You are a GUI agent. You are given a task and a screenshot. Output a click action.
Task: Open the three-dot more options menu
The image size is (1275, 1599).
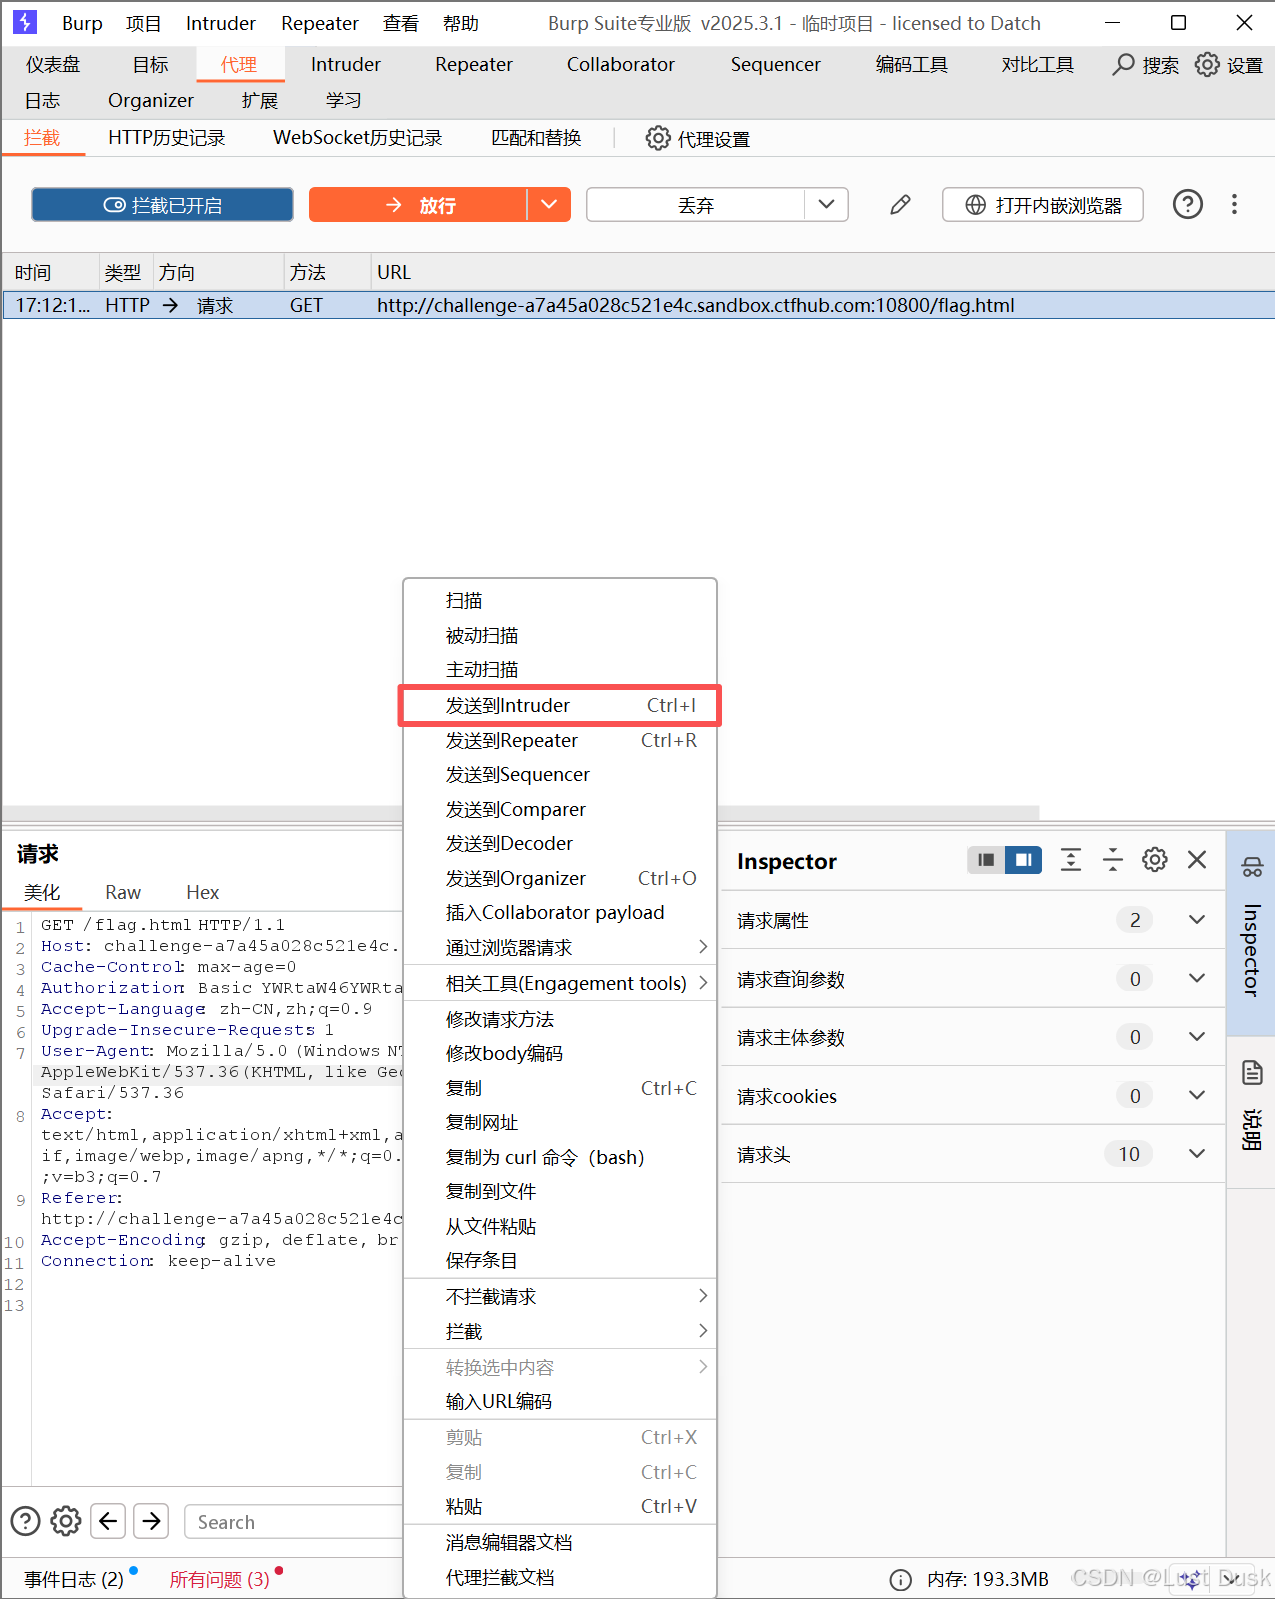click(x=1234, y=205)
